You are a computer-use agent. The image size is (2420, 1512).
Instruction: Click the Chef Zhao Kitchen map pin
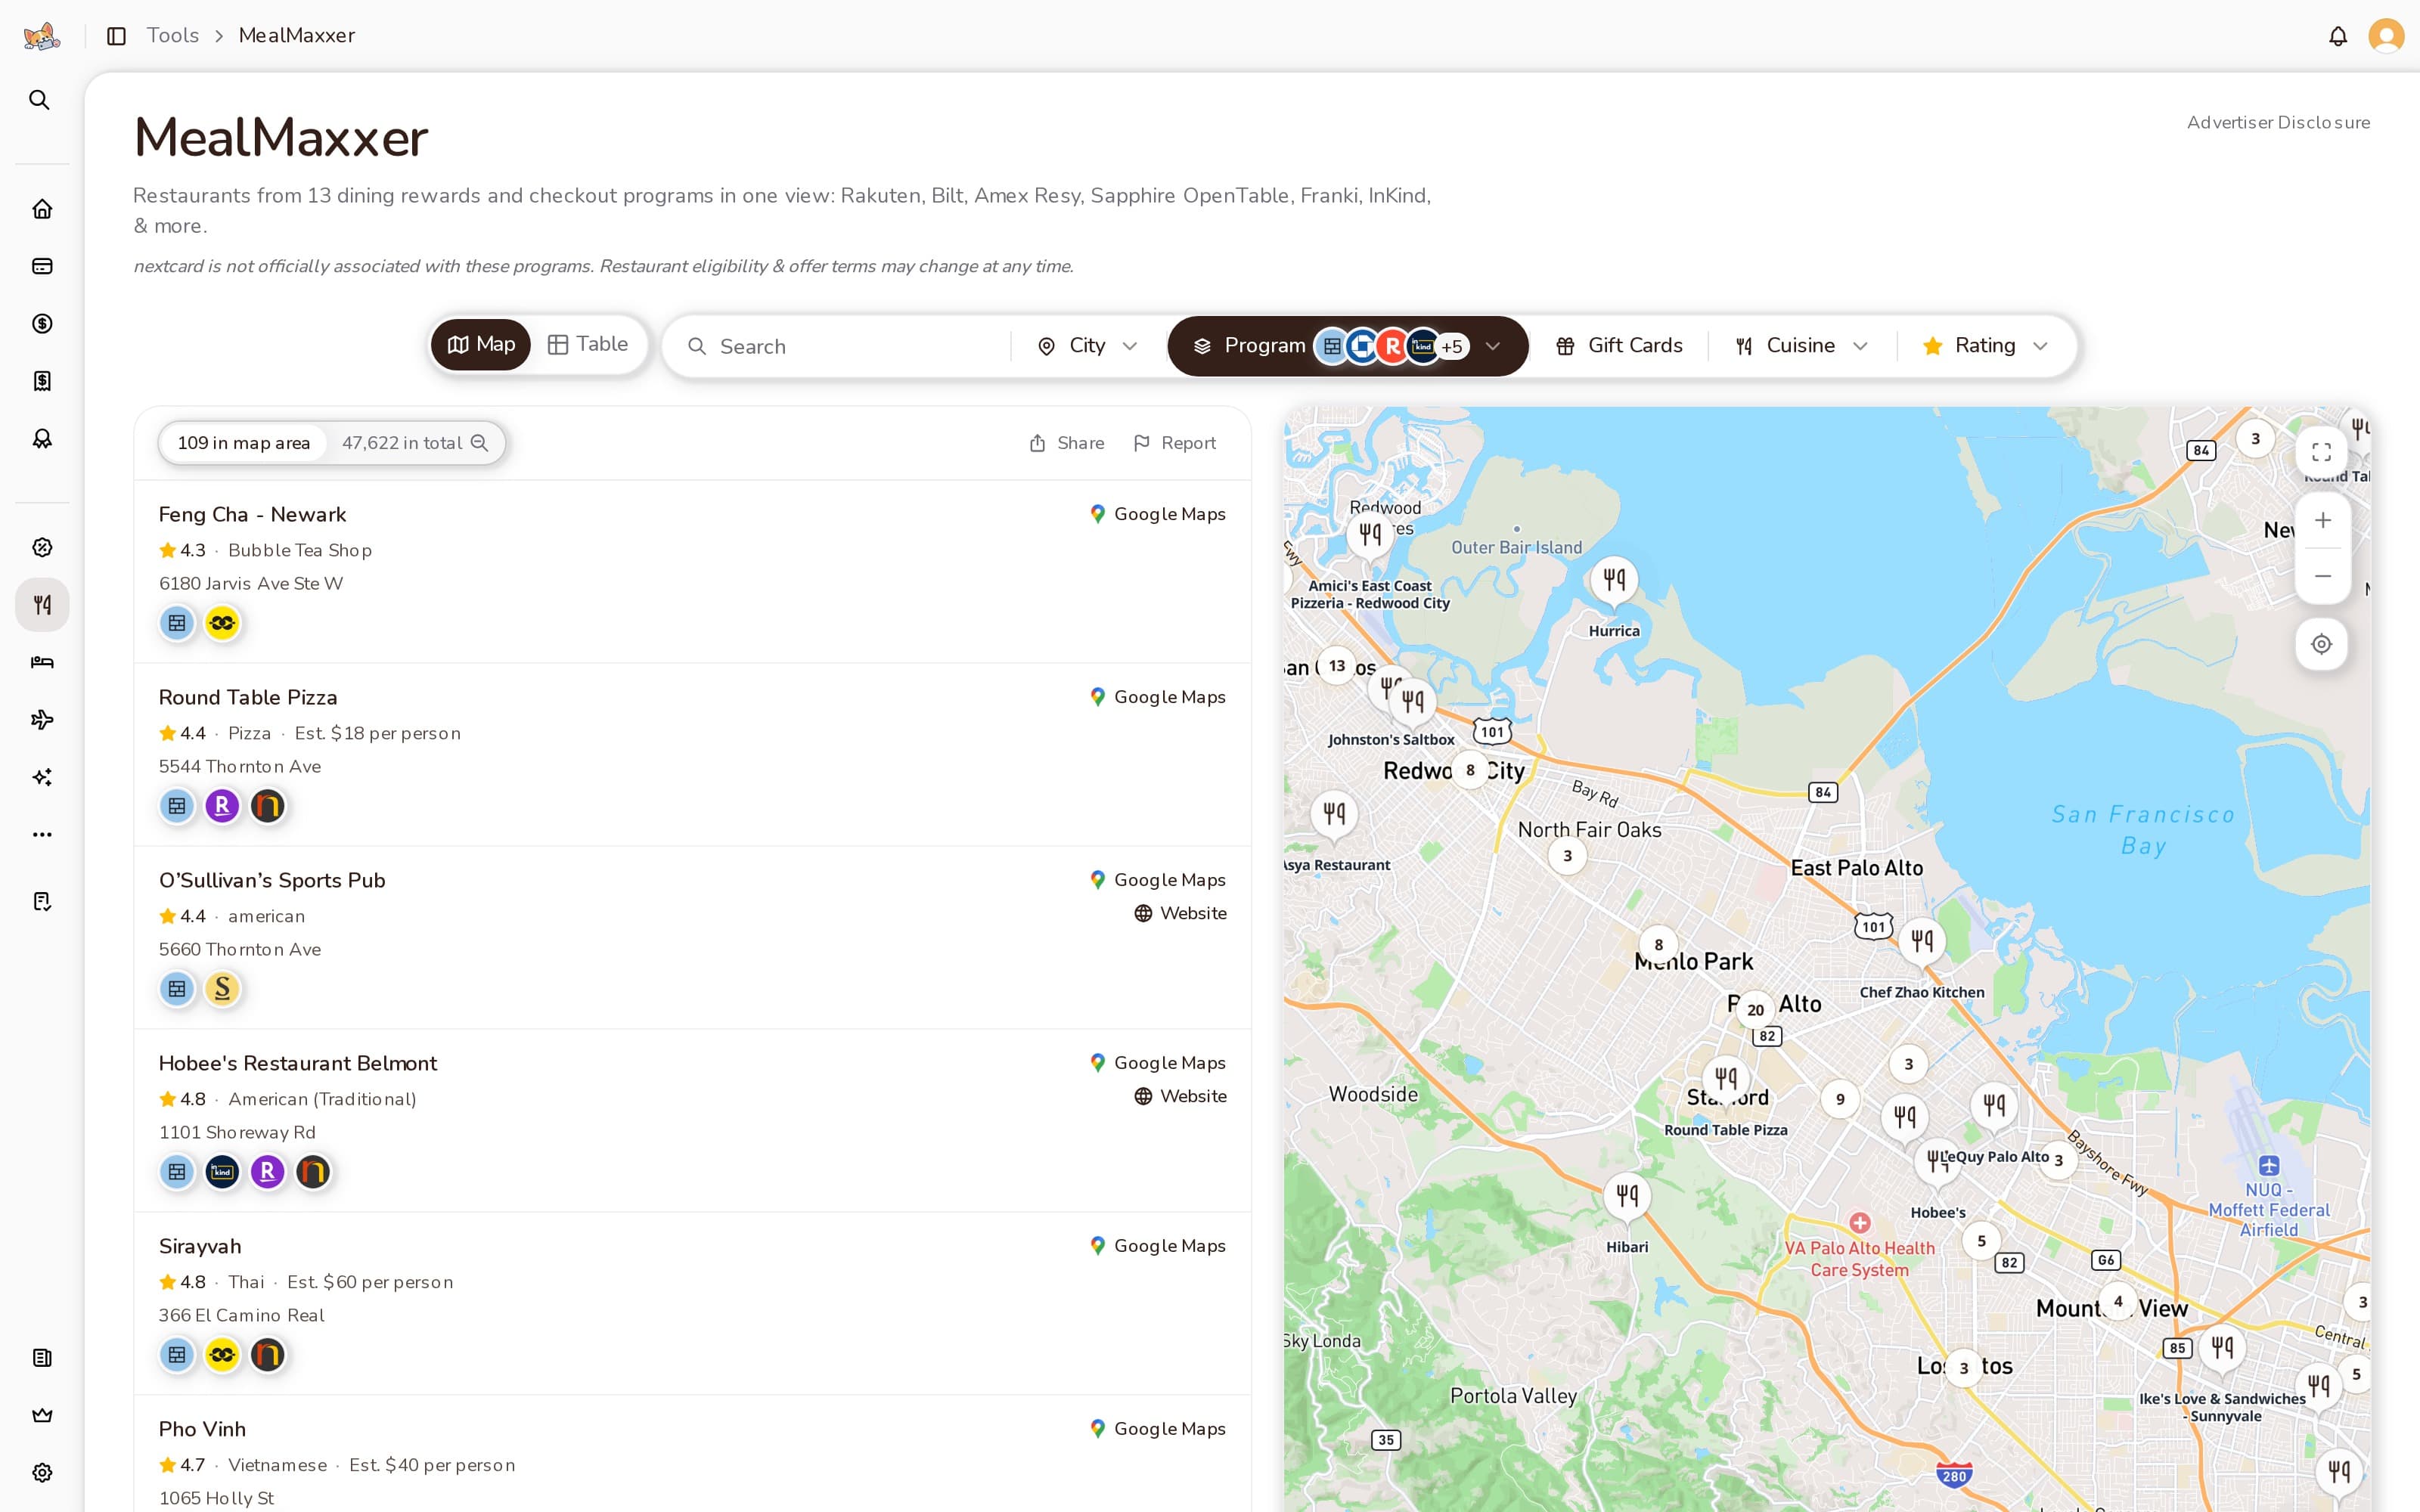pyautogui.click(x=1922, y=941)
